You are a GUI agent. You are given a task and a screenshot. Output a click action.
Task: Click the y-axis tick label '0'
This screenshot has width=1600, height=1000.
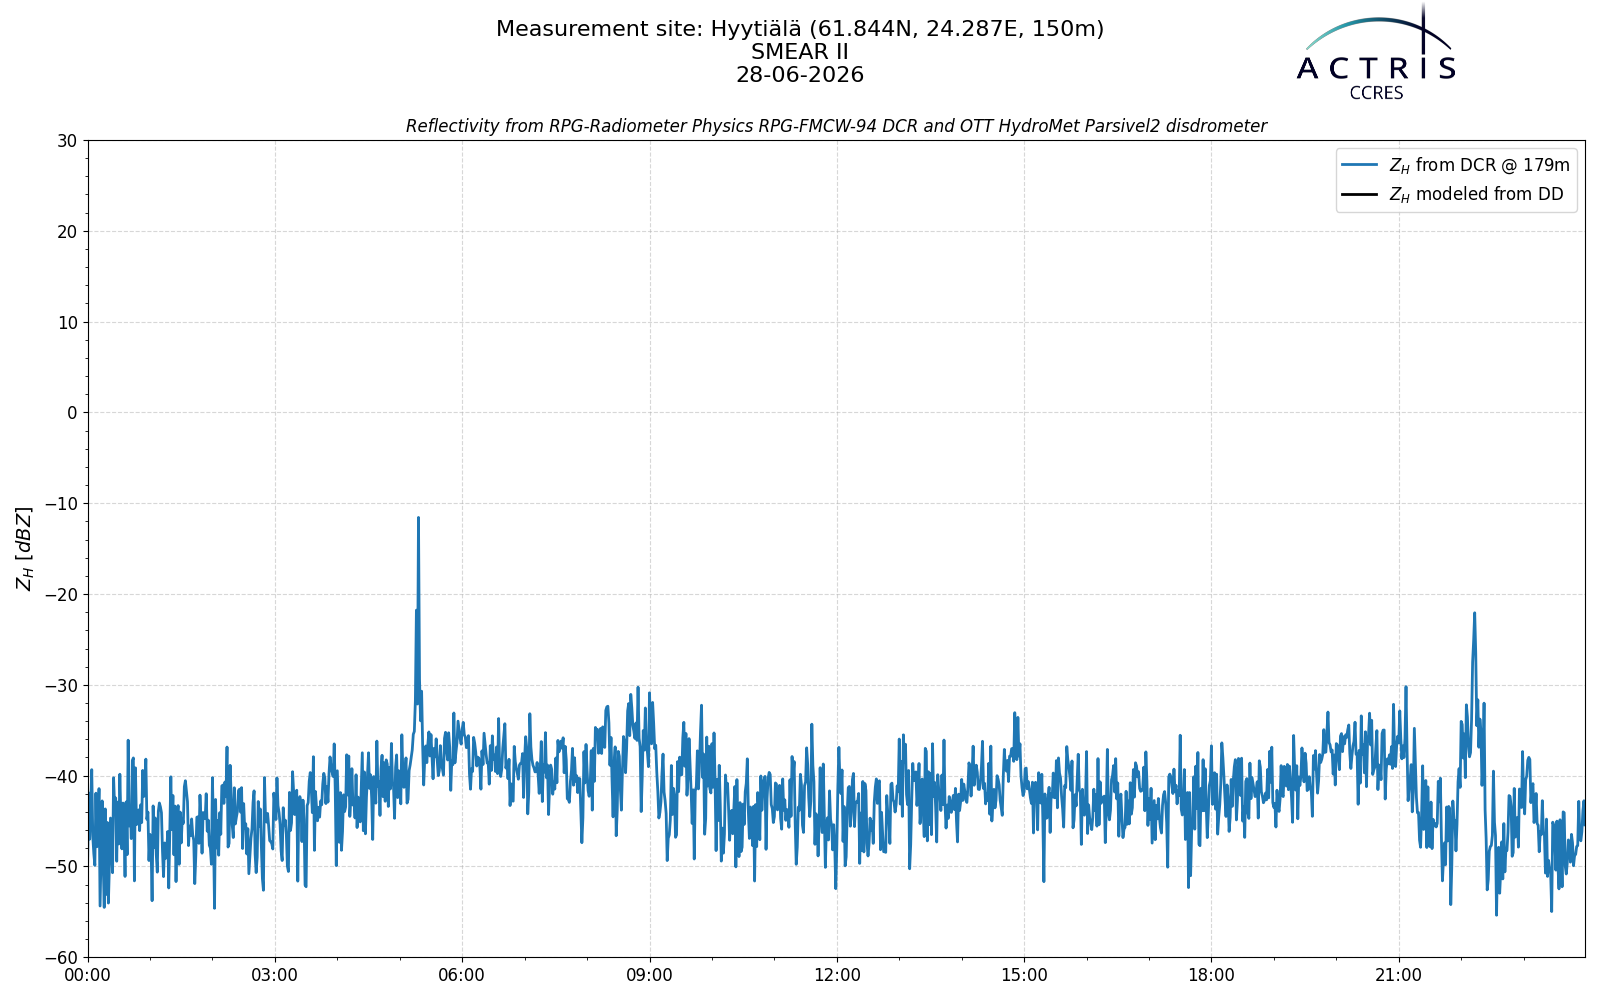coord(72,413)
